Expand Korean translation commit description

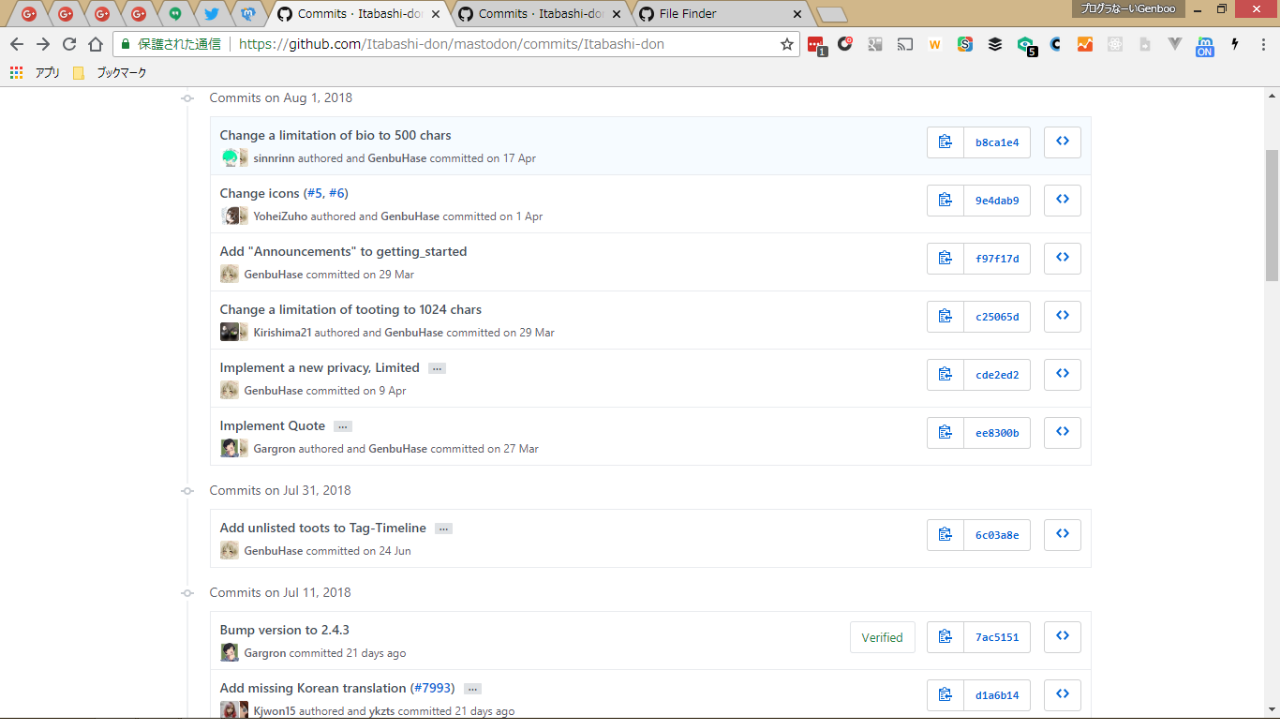473,689
